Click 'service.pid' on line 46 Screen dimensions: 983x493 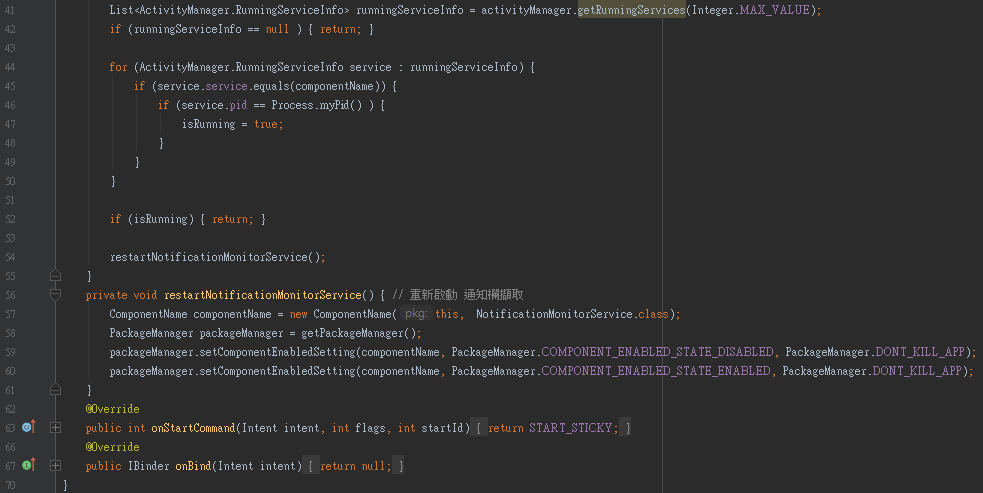click(214, 105)
